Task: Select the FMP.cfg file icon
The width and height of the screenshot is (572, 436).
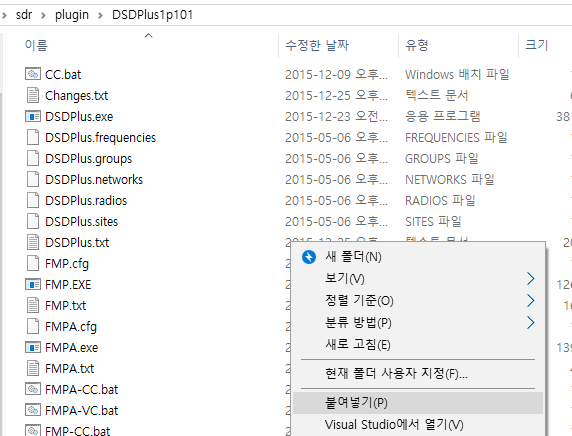Action: (33, 263)
